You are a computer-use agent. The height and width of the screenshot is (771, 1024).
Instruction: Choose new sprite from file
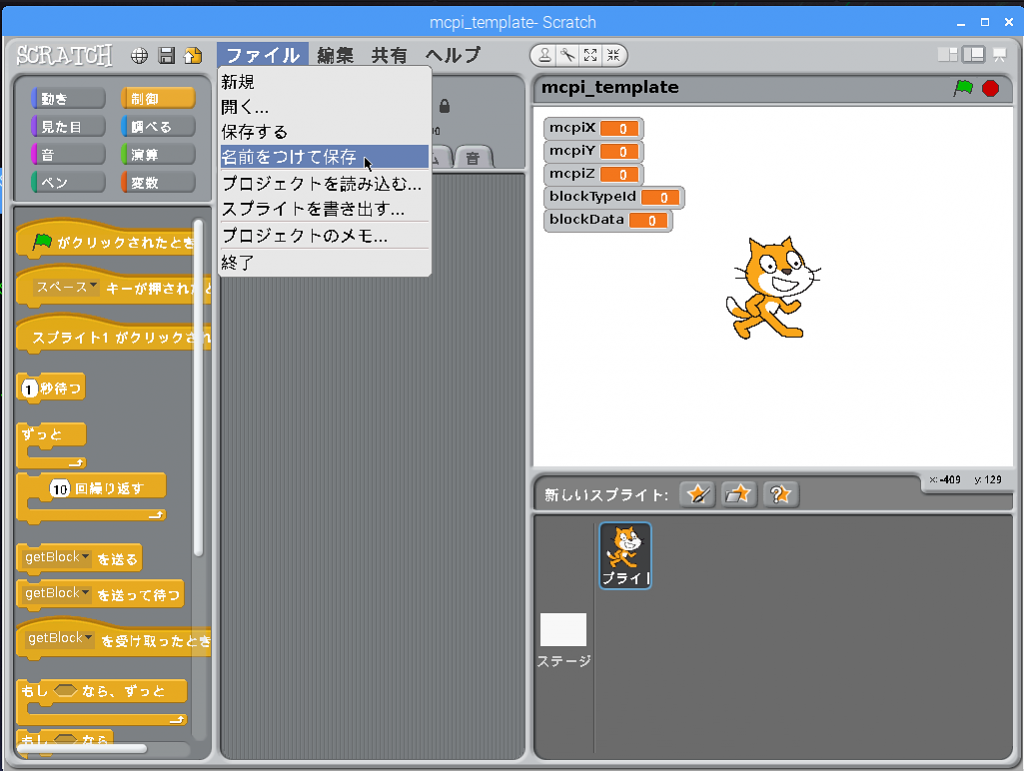(739, 494)
